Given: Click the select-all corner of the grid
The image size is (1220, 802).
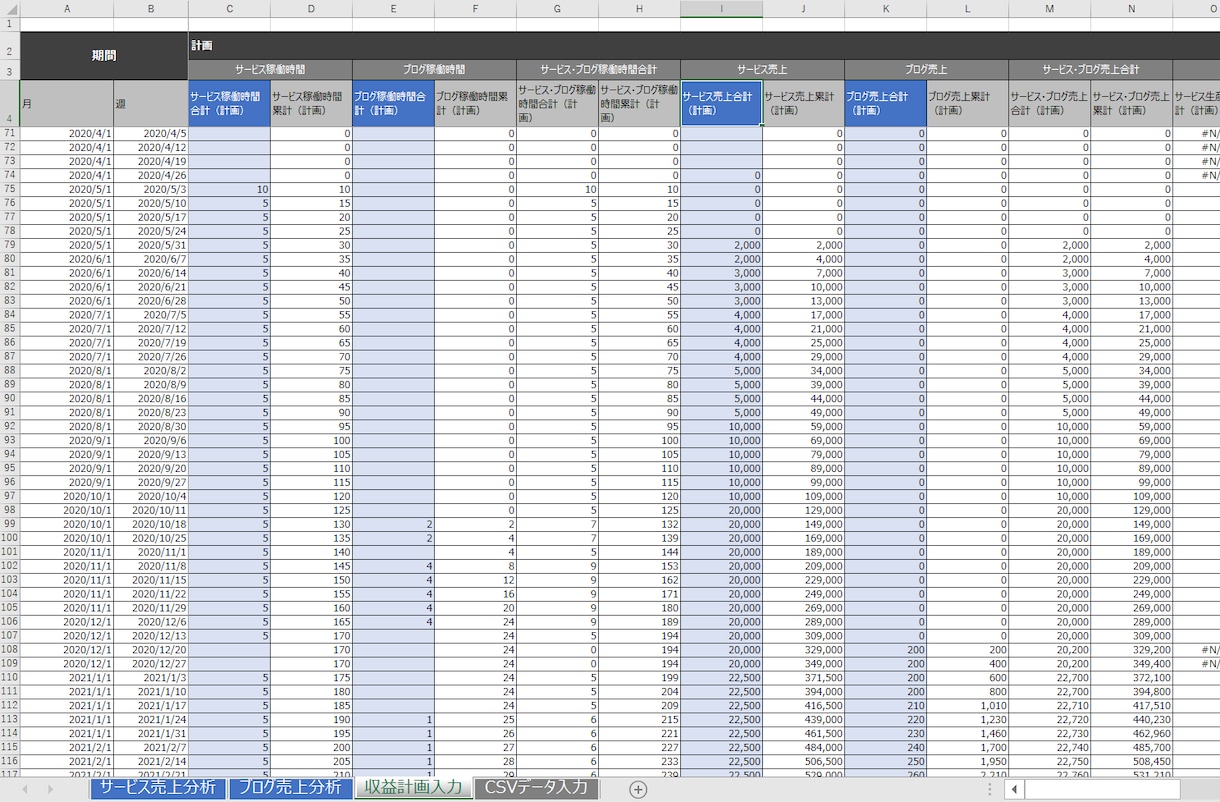Looking at the screenshot, I should (x=10, y=8).
